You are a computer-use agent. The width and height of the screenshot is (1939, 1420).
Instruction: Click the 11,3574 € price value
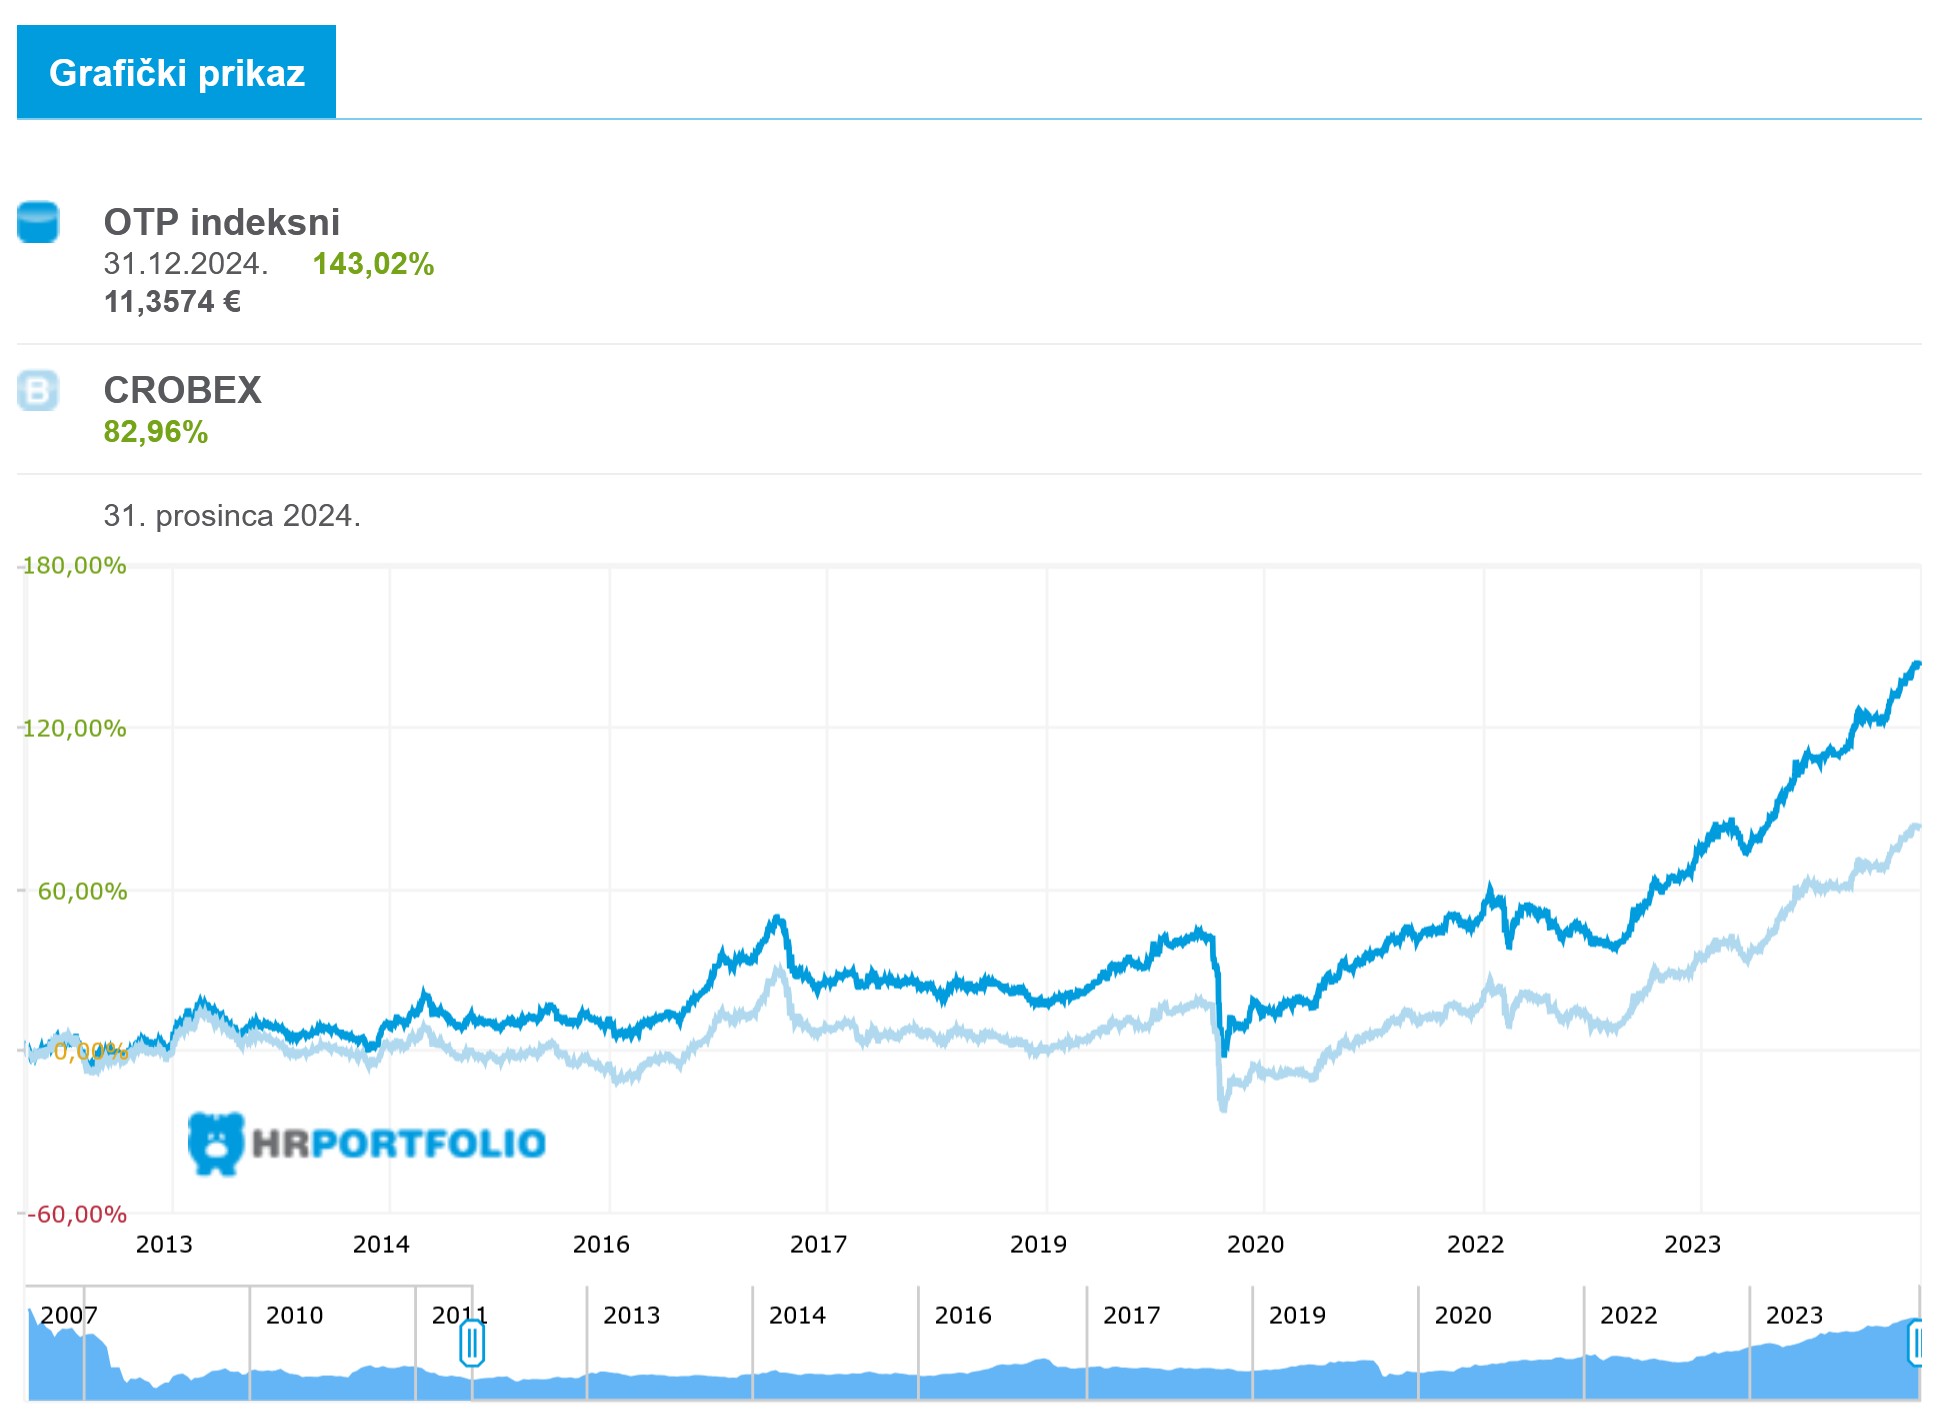click(x=172, y=302)
